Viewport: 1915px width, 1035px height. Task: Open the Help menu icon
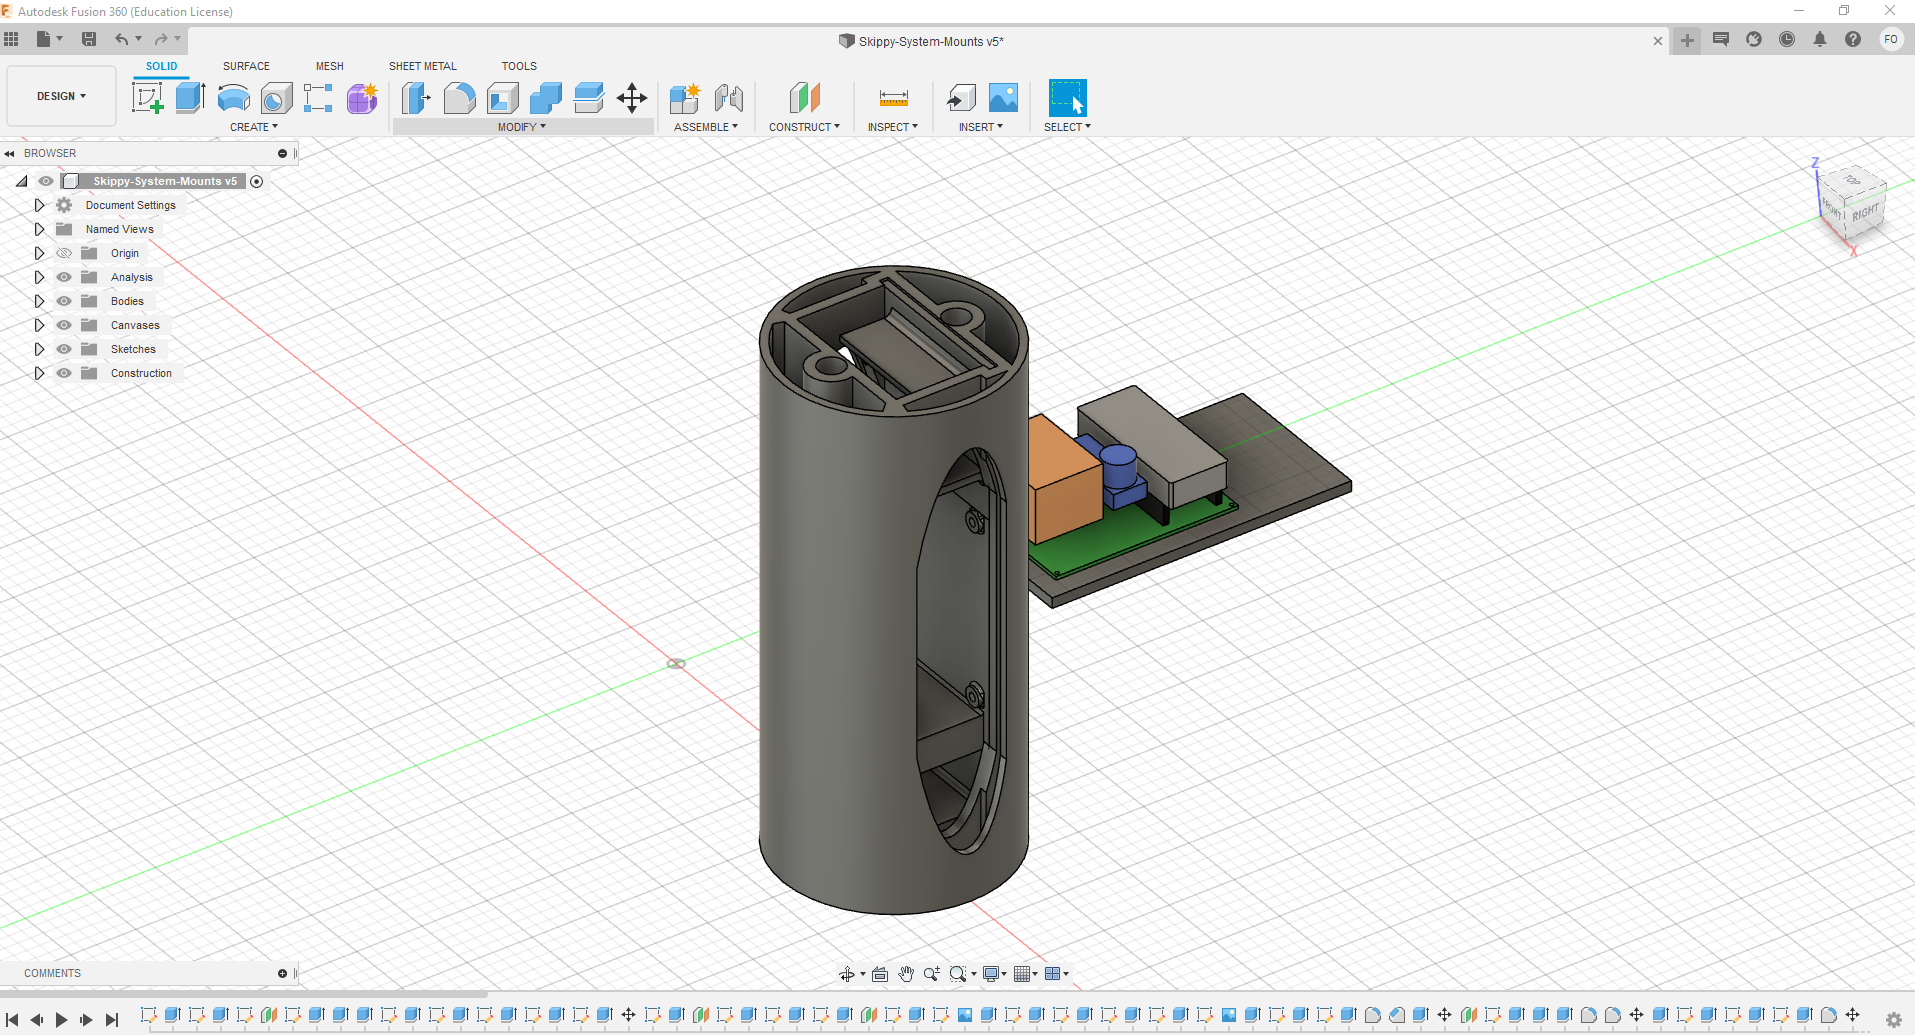(1853, 39)
